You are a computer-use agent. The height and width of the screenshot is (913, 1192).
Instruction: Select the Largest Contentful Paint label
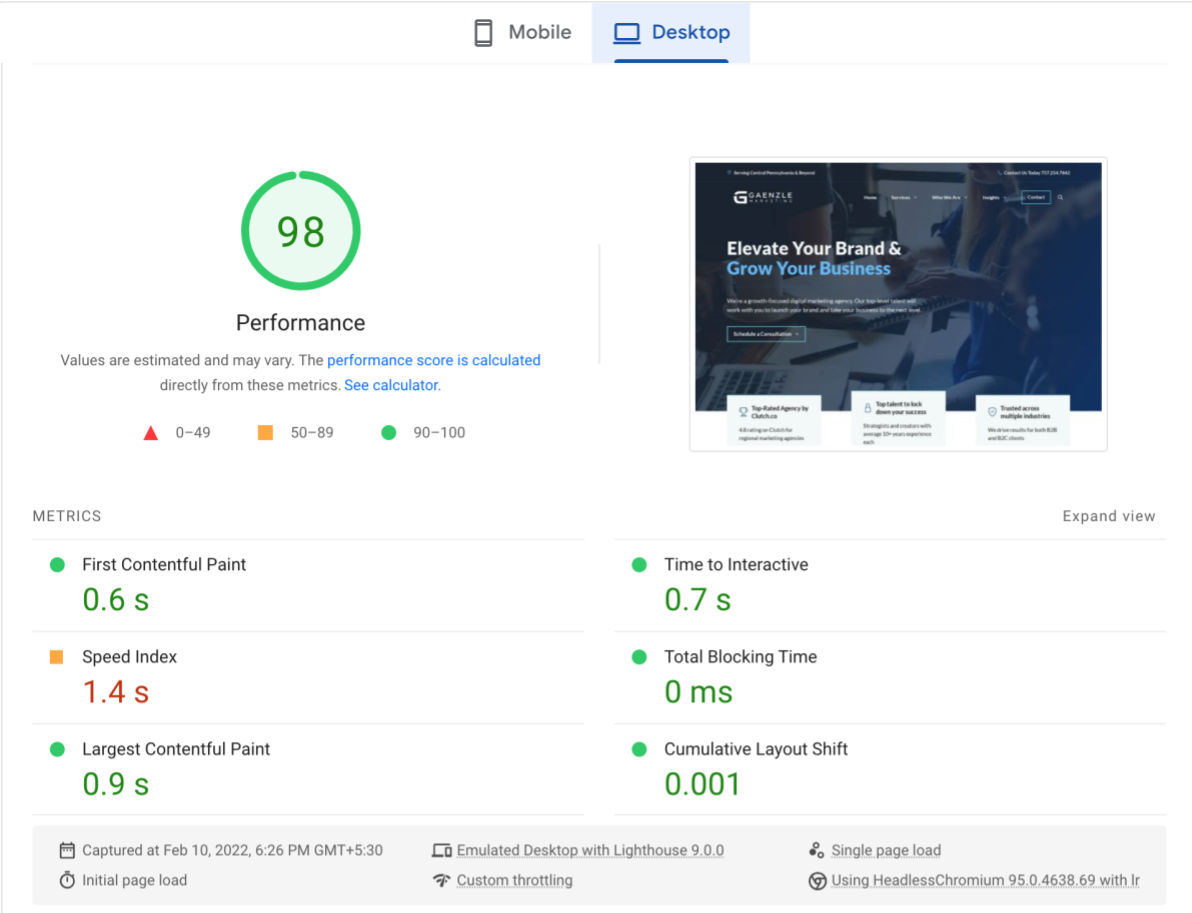coord(176,750)
